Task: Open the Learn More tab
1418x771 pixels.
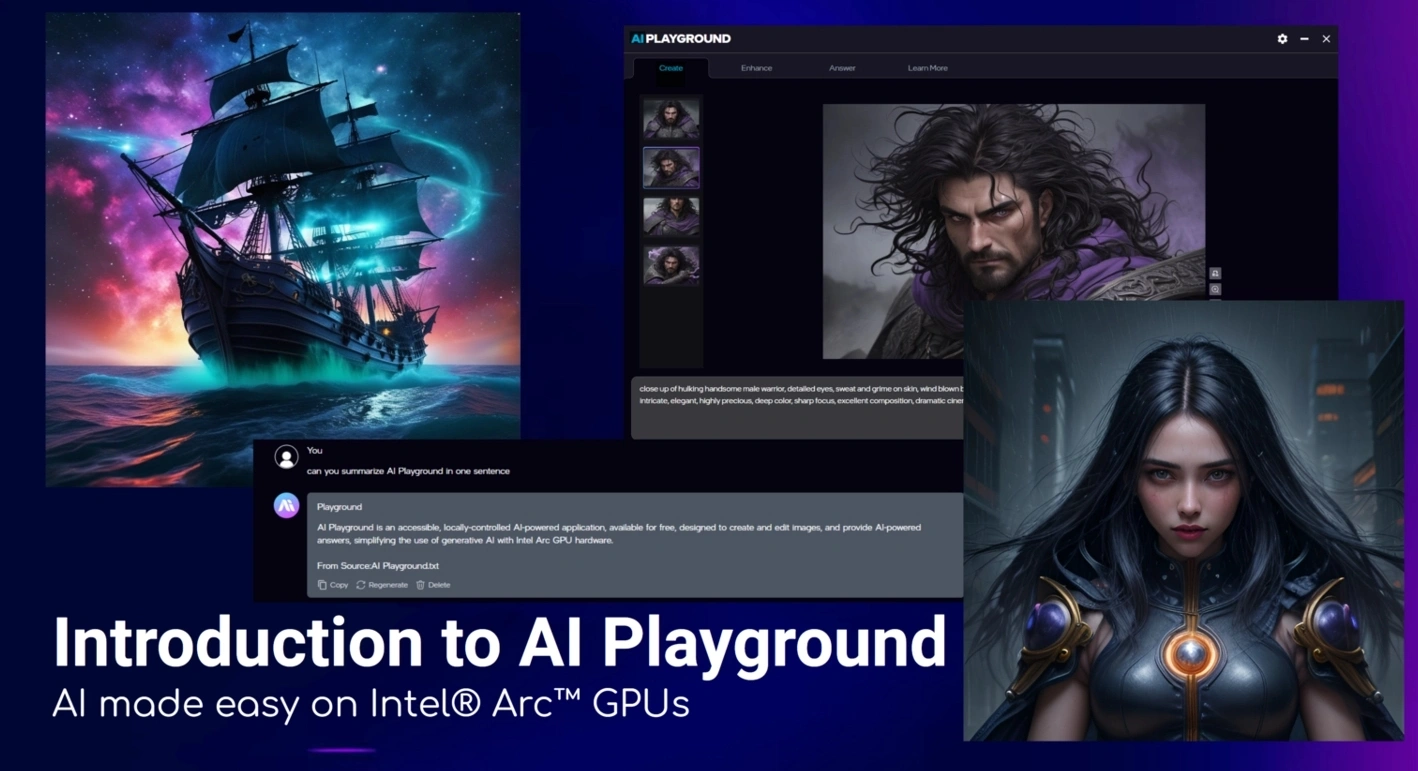Action: [x=928, y=68]
